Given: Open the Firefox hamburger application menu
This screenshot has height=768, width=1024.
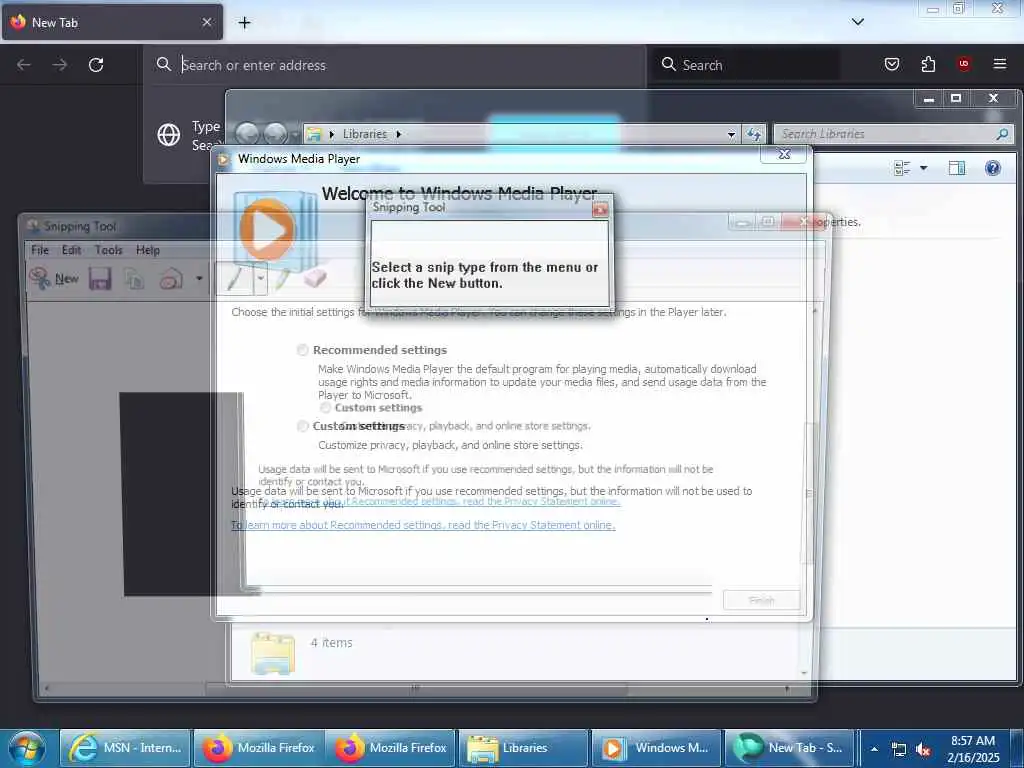Looking at the screenshot, I should (x=999, y=64).
